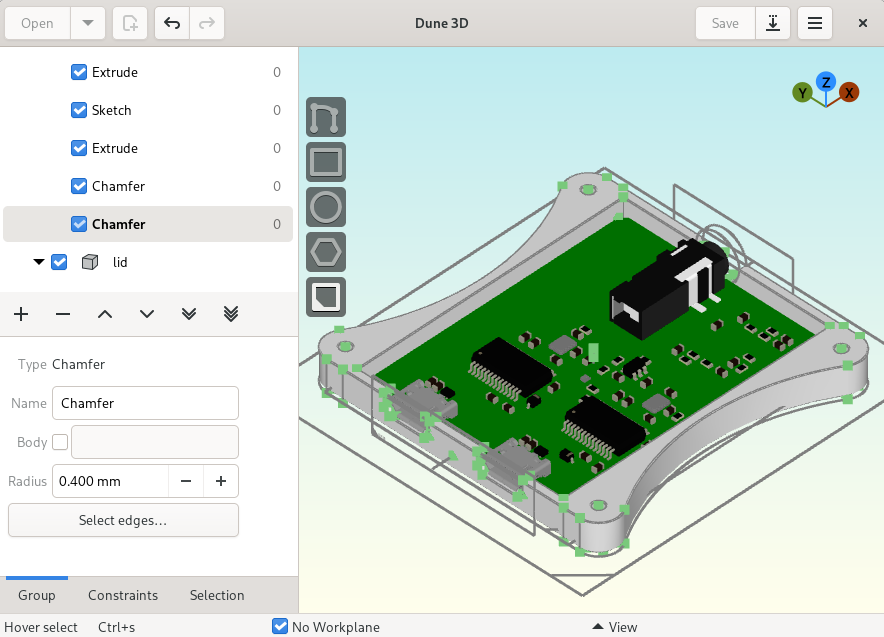Screen dimensions: 884x637
Task: Toggle the Sketch group checkbox
Action: [79, 110]
